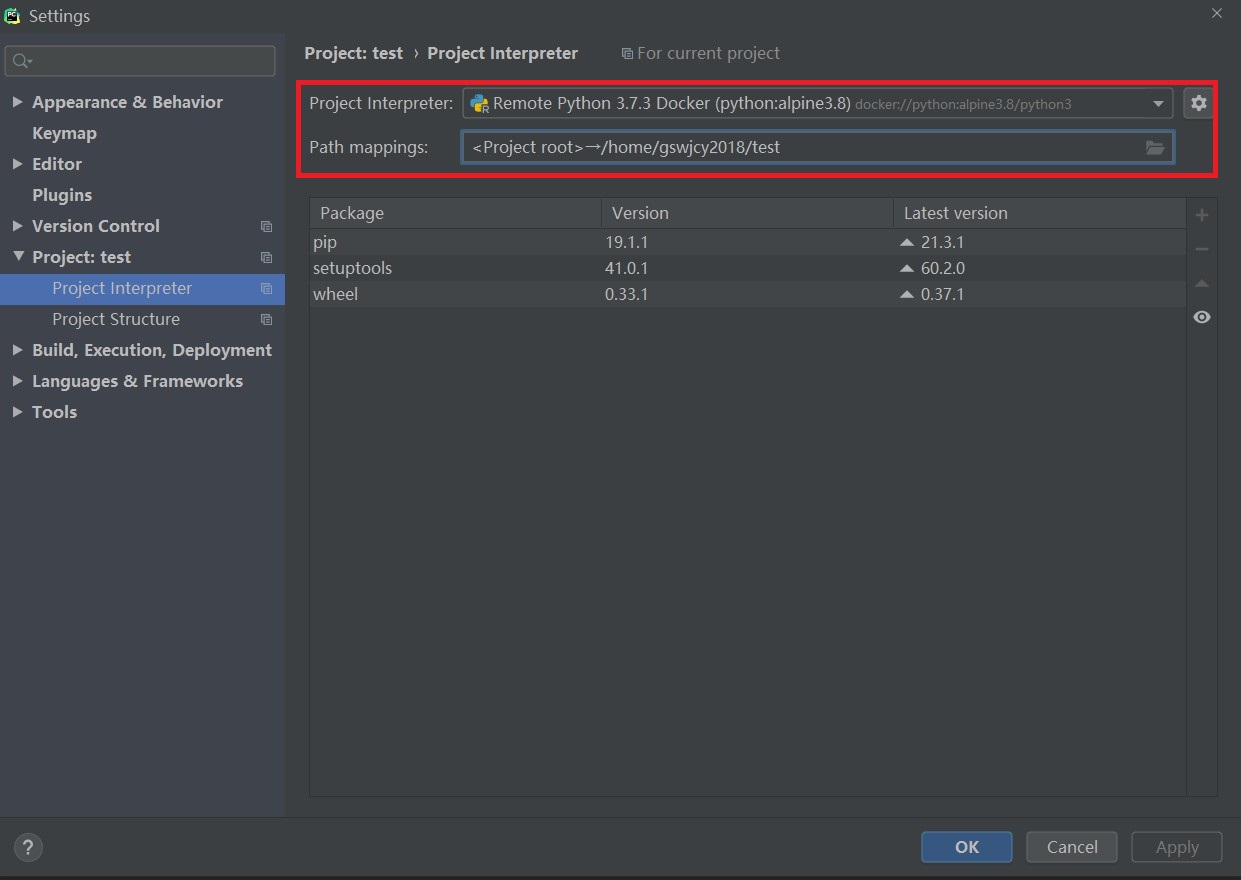Image resolution: width=1241 pixels, height=880 pixels.
Task: Click the upgrade package arrow icon
Action: (x=1202, y=283)
